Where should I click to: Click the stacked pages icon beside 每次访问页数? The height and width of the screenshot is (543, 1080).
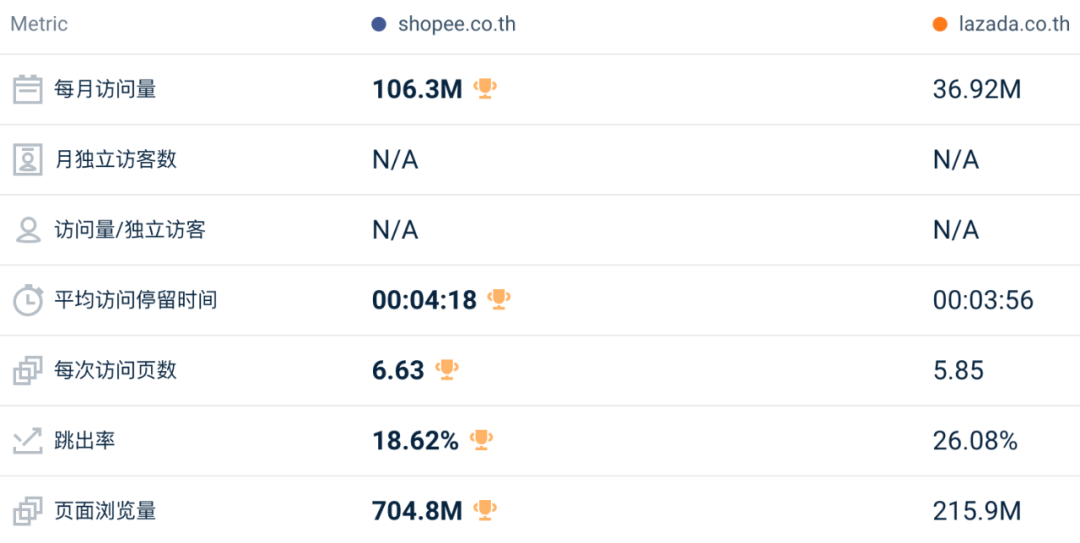click(x=27, y=370)
